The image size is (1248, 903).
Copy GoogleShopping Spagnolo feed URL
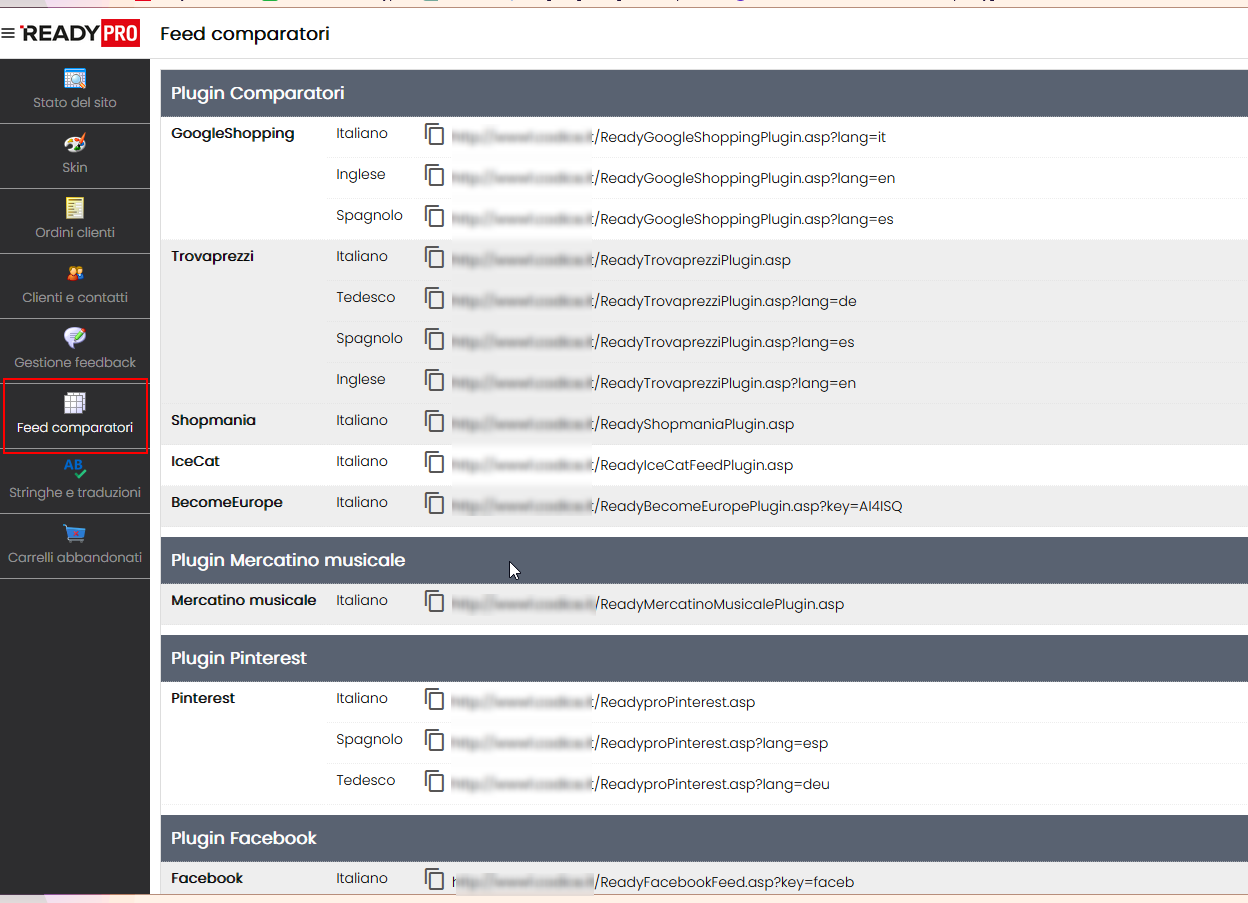pos(434,217)
